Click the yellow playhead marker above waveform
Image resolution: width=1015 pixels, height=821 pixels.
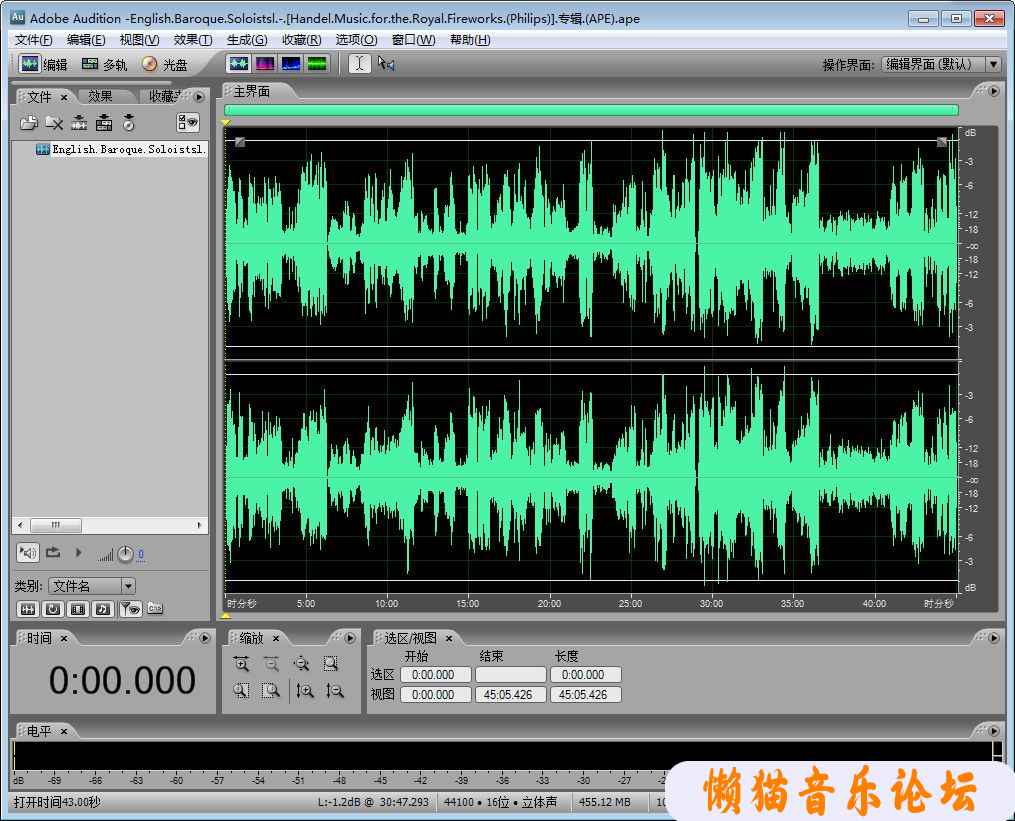click(226, 122)
